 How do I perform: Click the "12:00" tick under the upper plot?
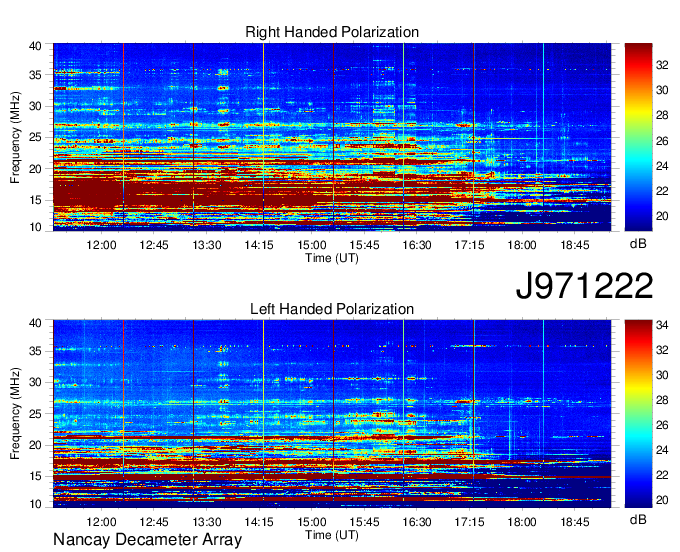coord(101,245)
